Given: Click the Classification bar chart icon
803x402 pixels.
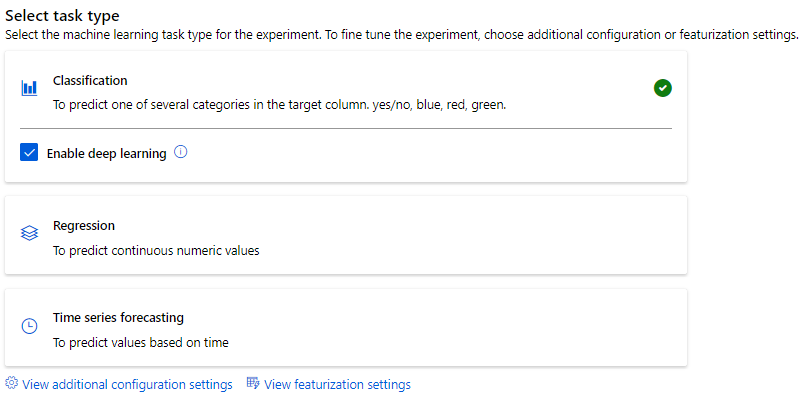Looking at the screenshot, I should click(29, 88).
